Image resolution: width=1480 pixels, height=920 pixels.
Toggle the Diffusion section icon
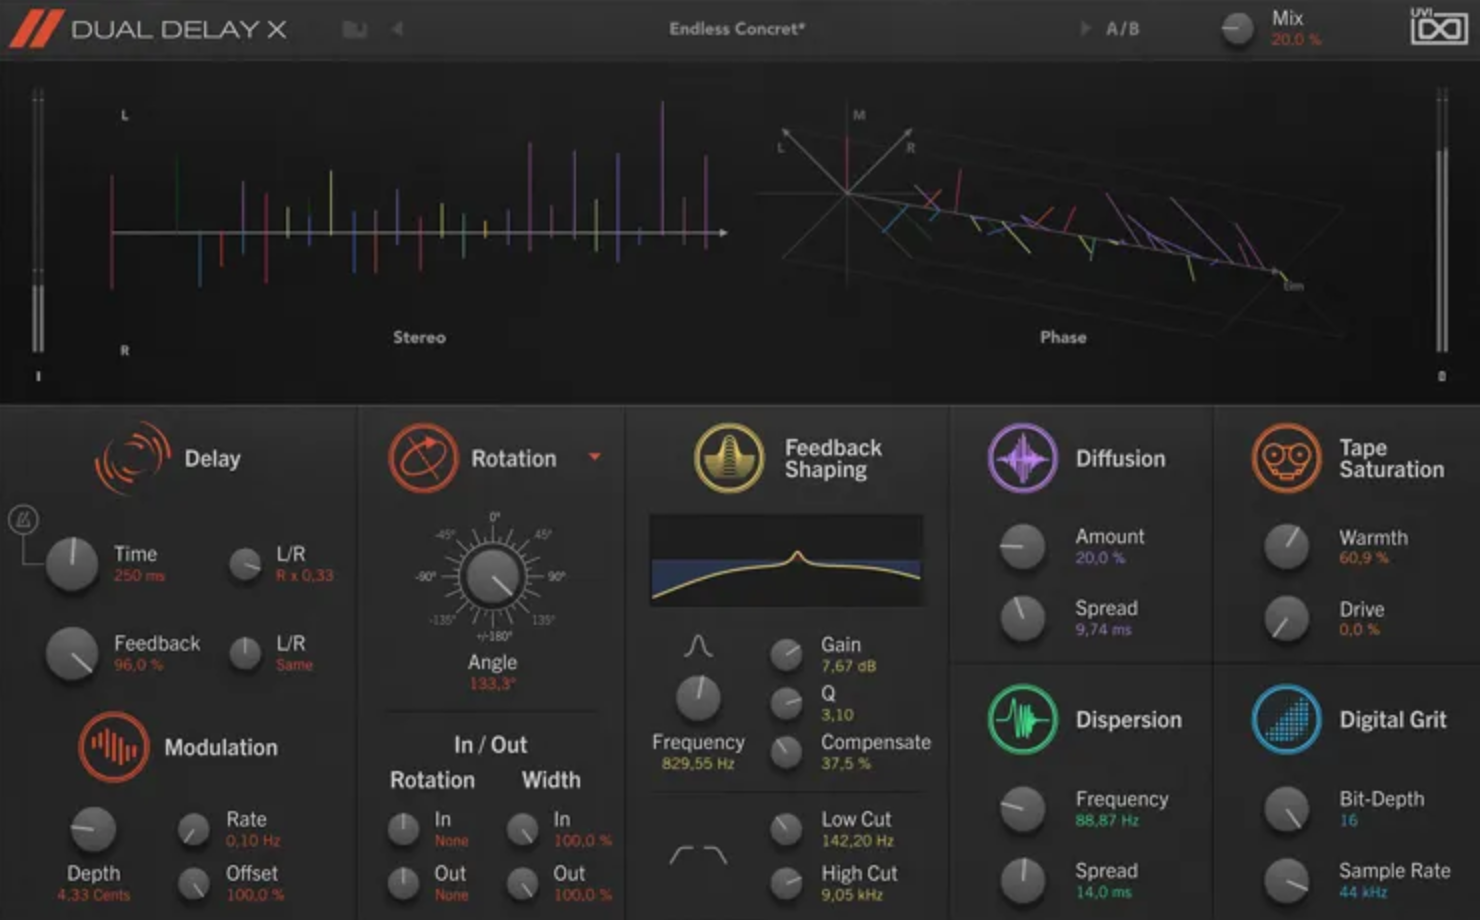tap(1022, 458)
